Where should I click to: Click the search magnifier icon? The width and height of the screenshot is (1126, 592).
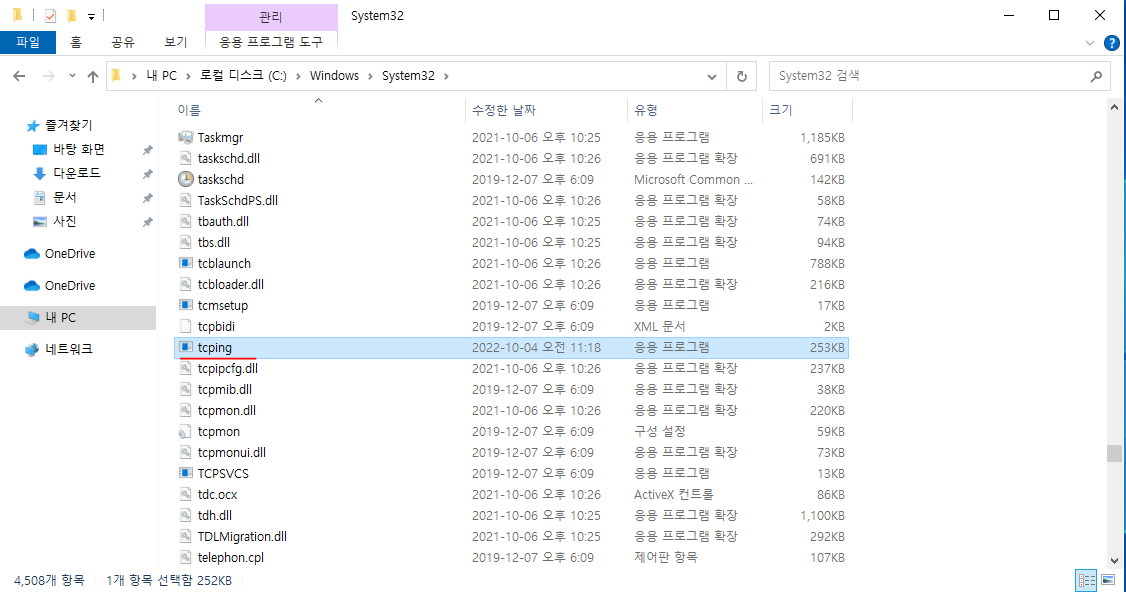1096,76
